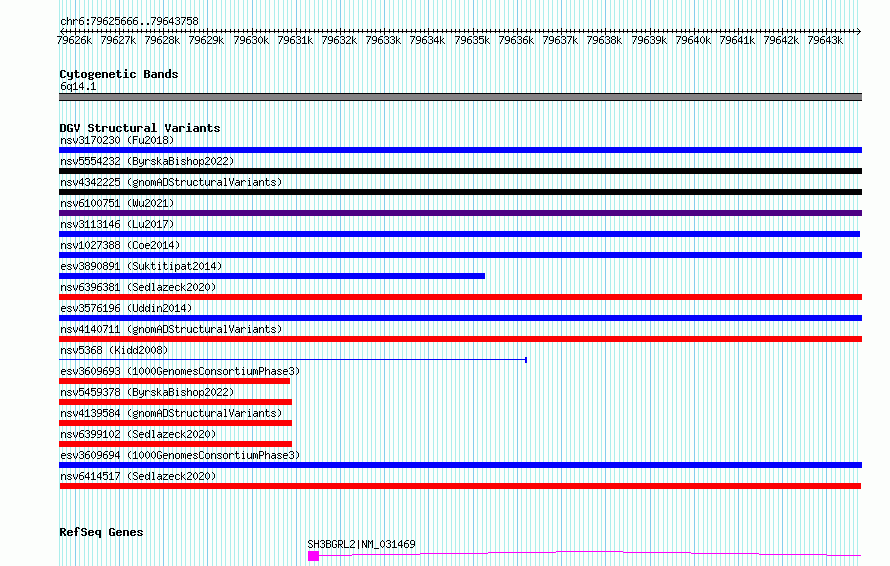Click the 79643k ruler position
This screenshot has height=566, width=890.
825,40
